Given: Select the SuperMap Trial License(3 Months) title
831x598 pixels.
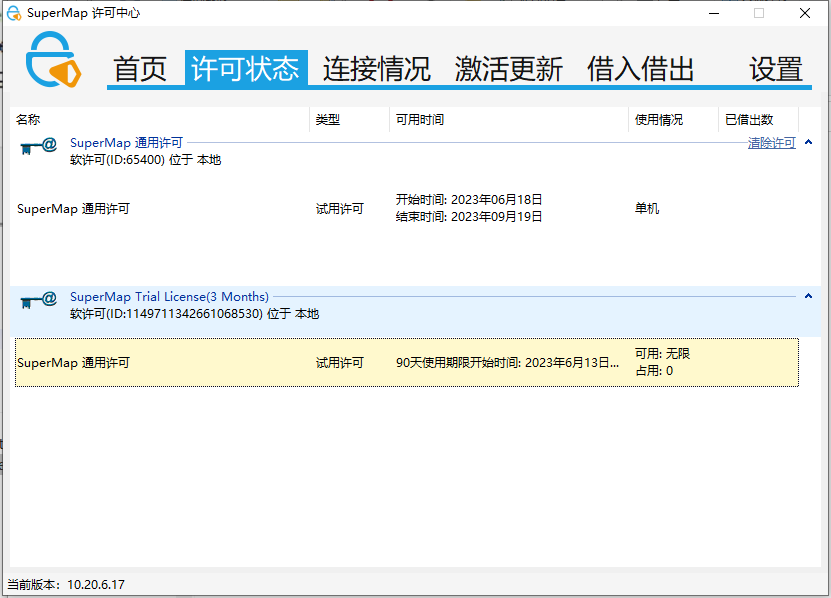Looking at the screenshot, I should 169,296.
